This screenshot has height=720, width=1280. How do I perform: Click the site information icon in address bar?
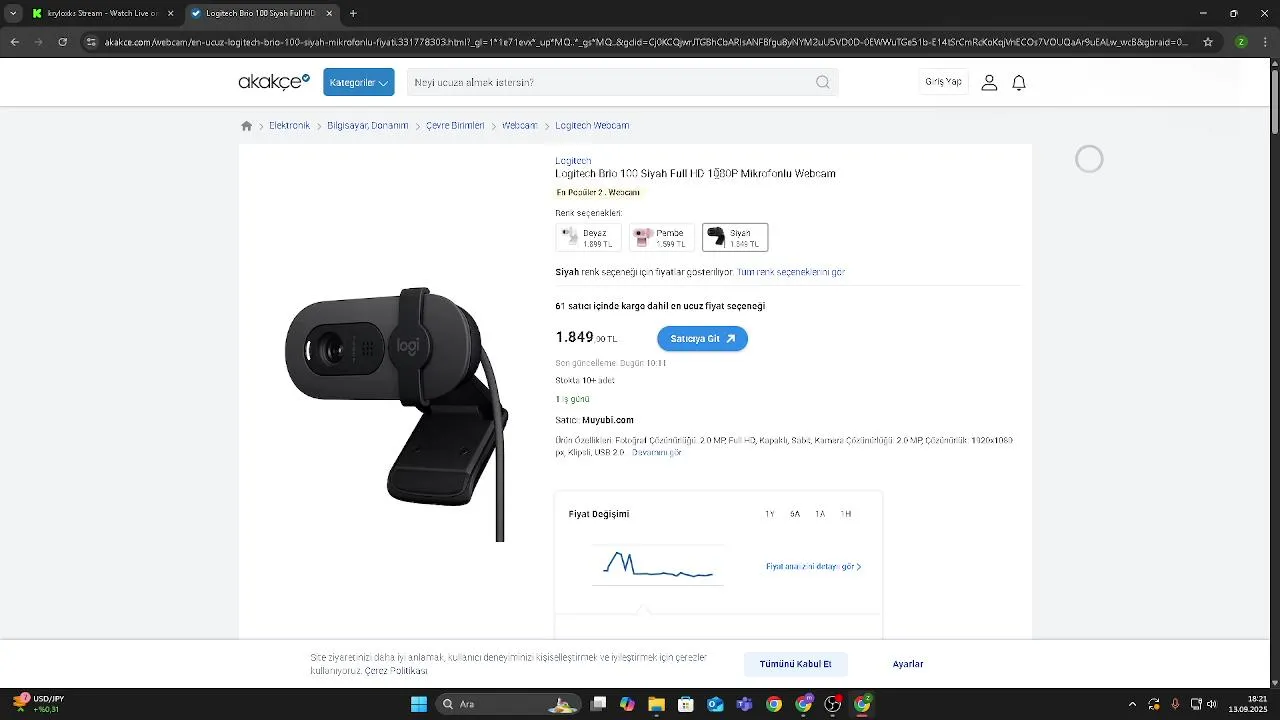[x=91, y=42]
